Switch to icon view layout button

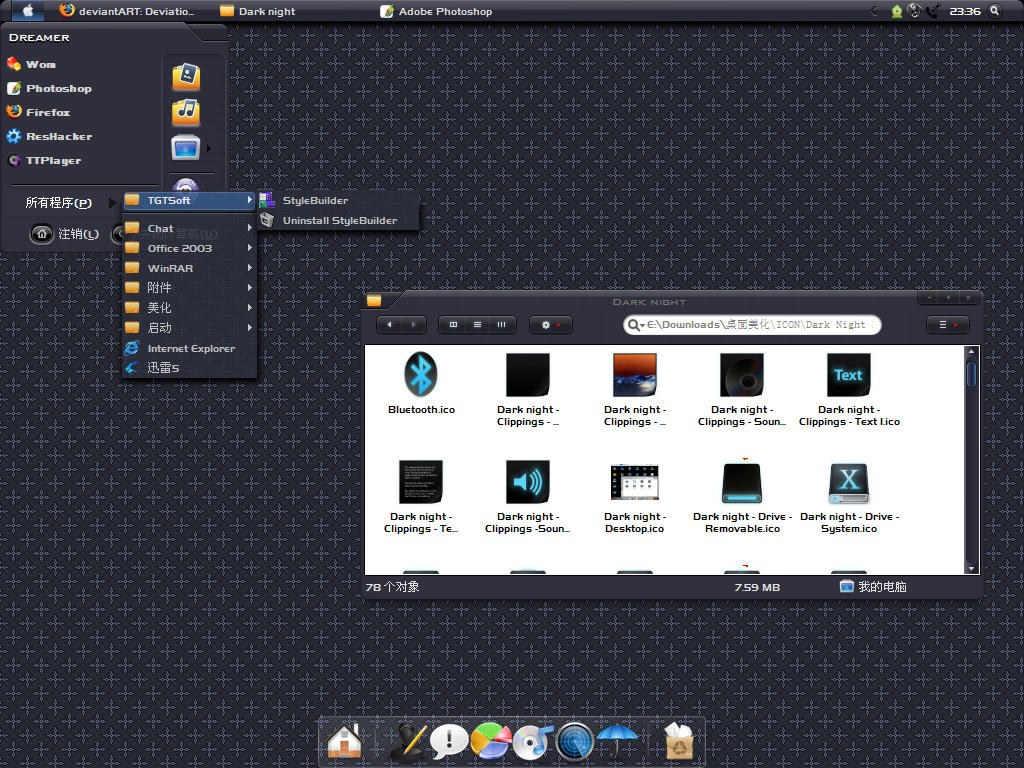(453, 325)
